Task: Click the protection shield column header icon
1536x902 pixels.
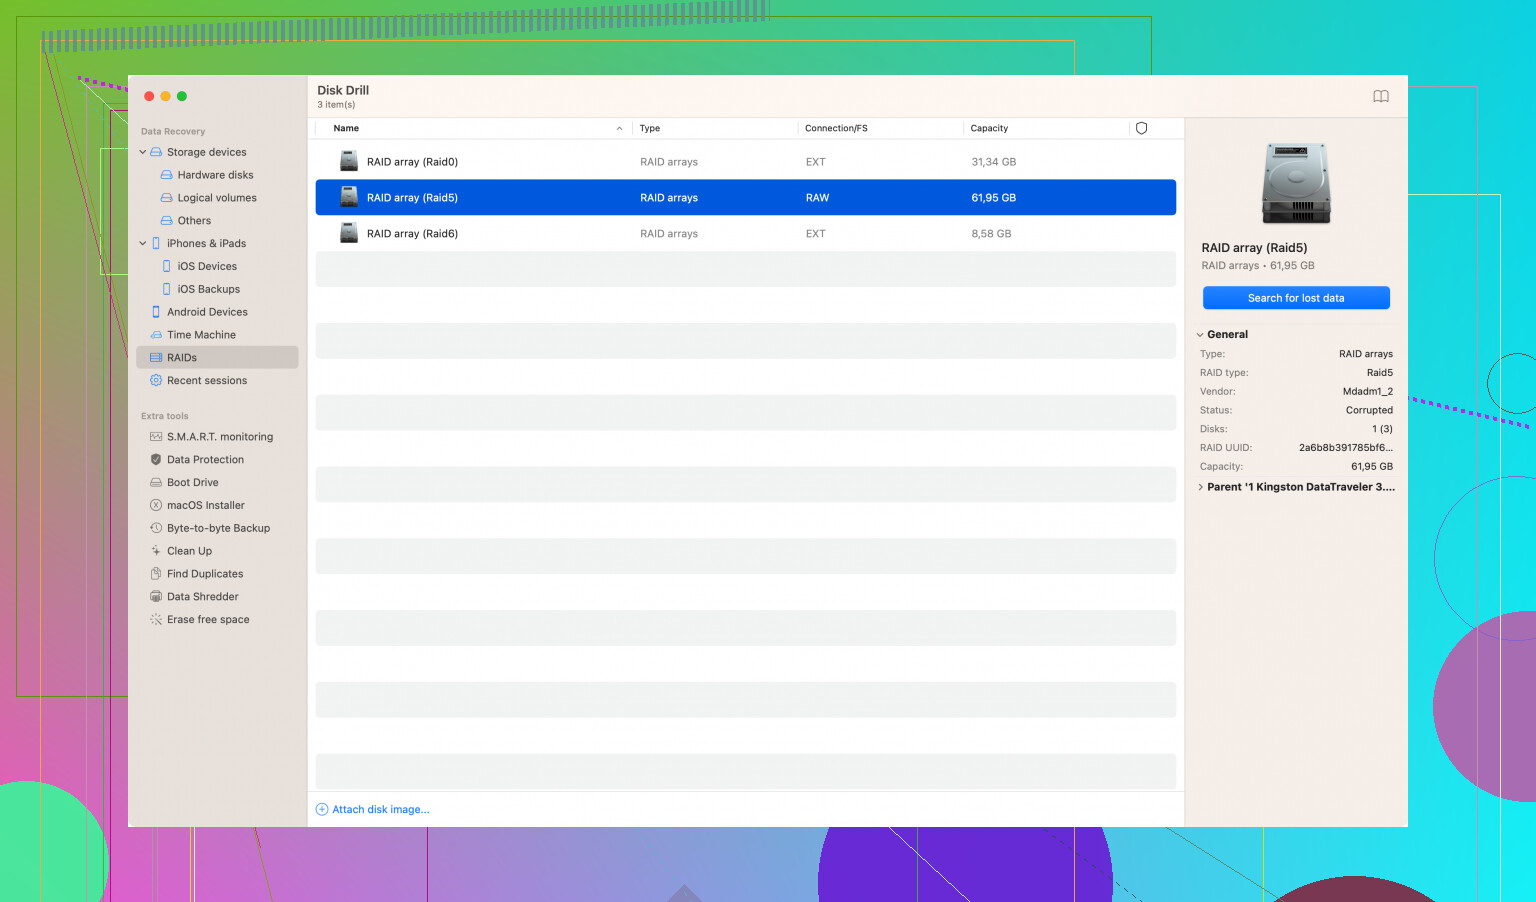Action: pyautogui.click(x=1141, y=128)
